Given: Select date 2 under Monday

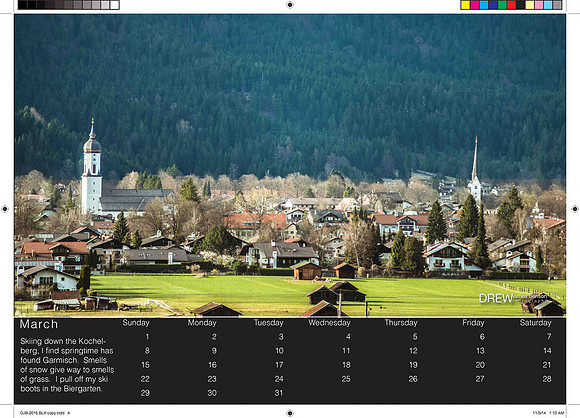Looking at the screenshot, I should [214, 337].
